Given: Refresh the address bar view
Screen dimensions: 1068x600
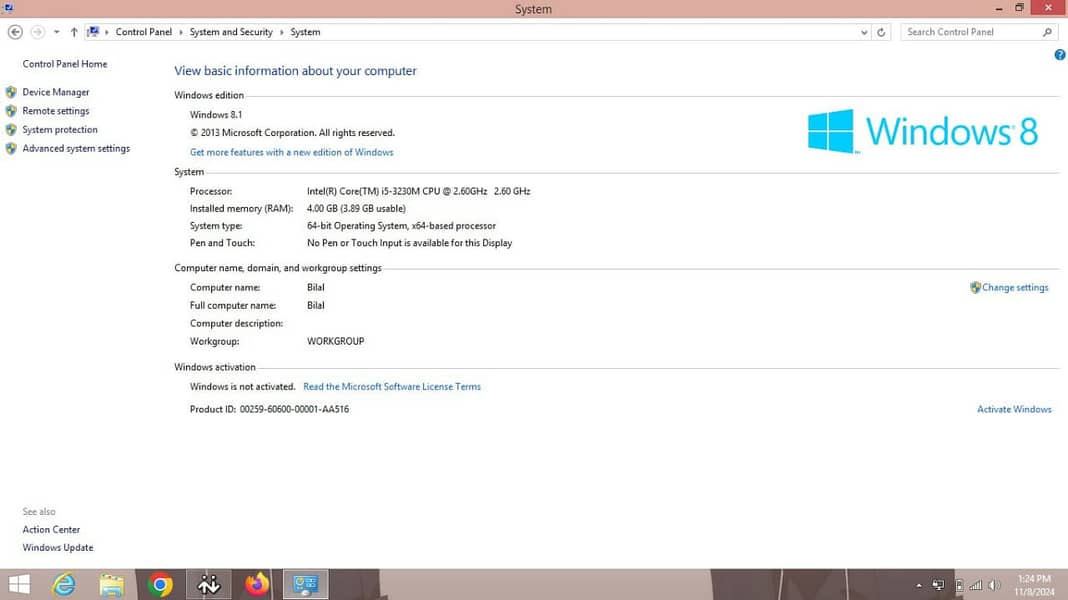Looking at the screenshot, I should pyautogui.click(x=881, y=32).
